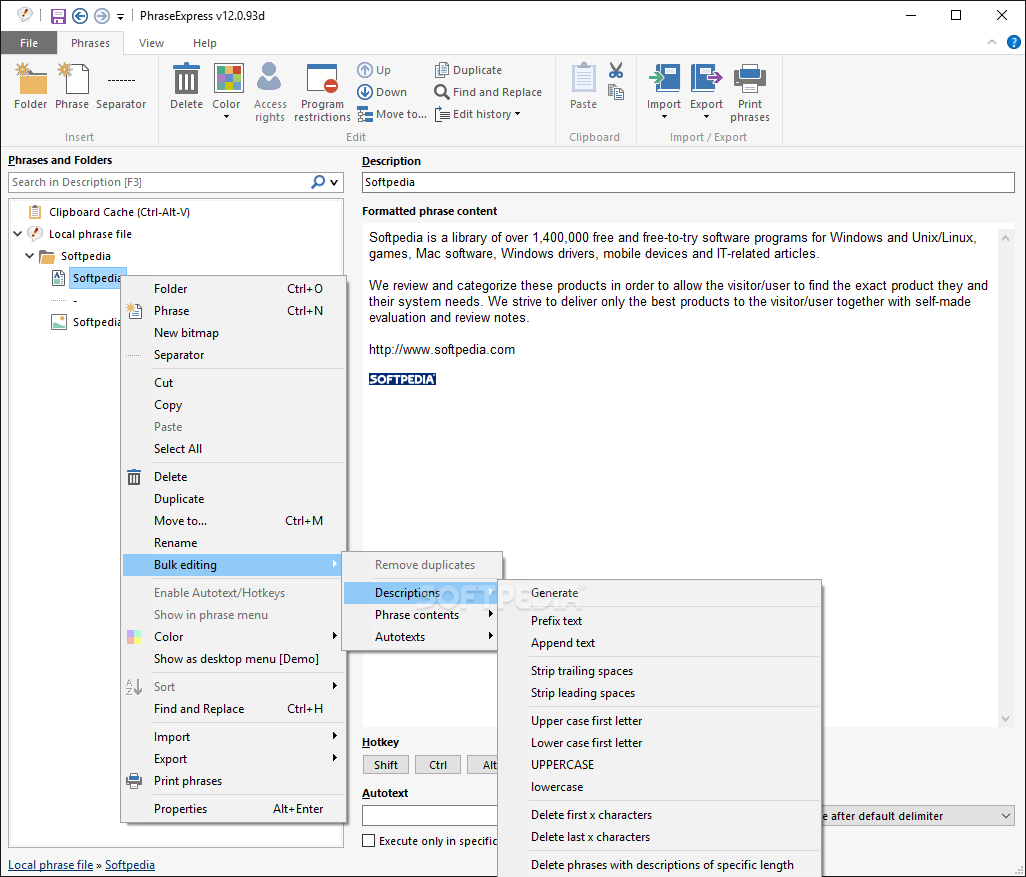This screenshot has width=1026, height=877.
Task: Open the Color ribbon button
Action: pyautogui.click(x=226, y=90)
